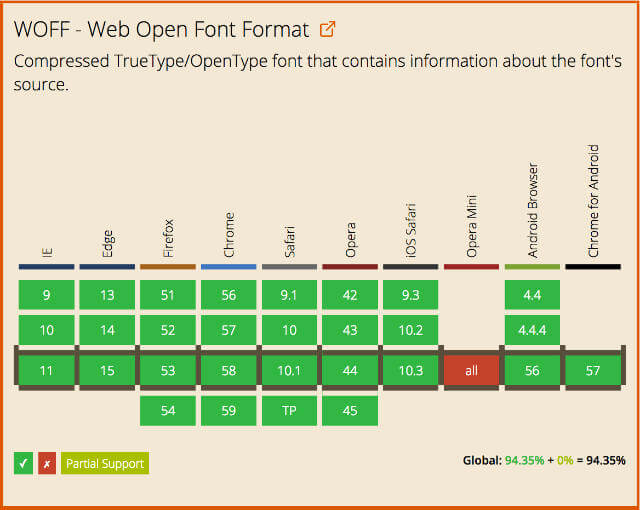The image size is (640, 510).
Task: Click the red X legend icon
Action: point(46,463)
